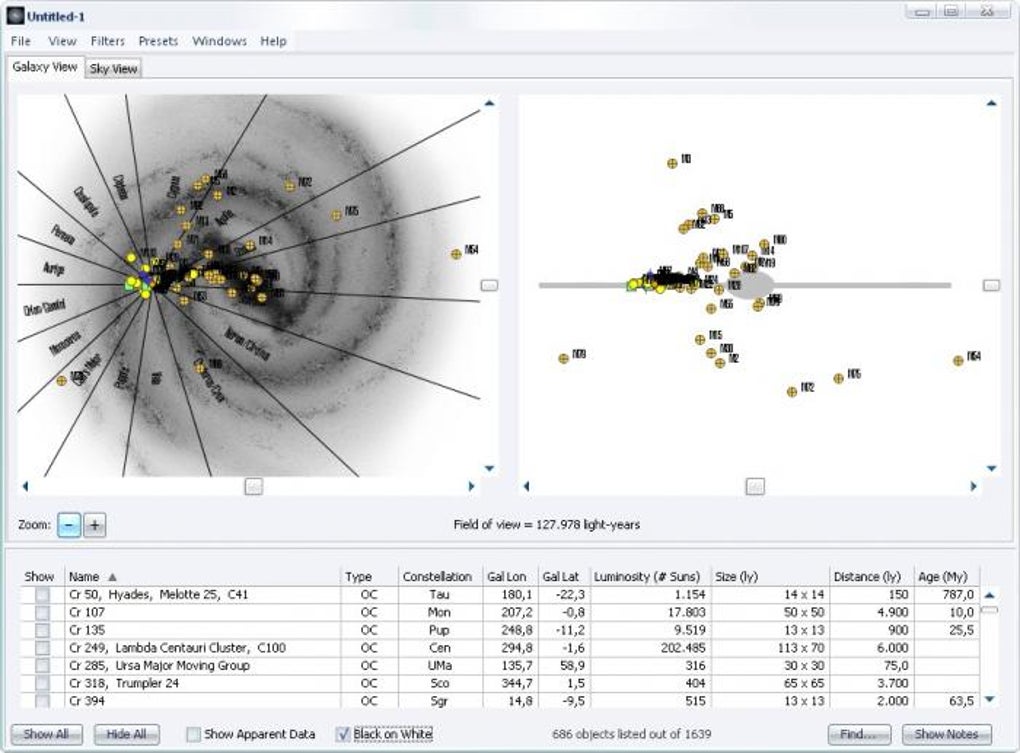Click the Show column header
The image size is (1020, 753).
(x=40, y=577)
